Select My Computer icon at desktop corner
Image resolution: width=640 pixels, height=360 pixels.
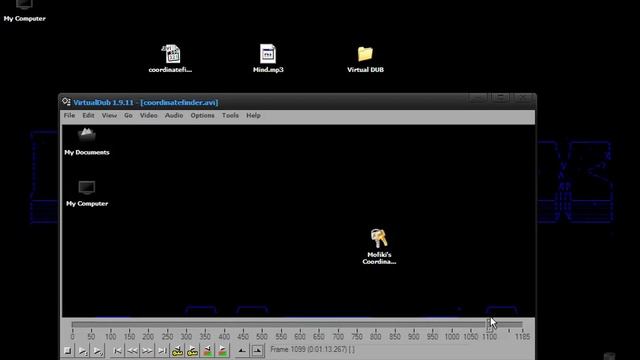pos(24,11)
